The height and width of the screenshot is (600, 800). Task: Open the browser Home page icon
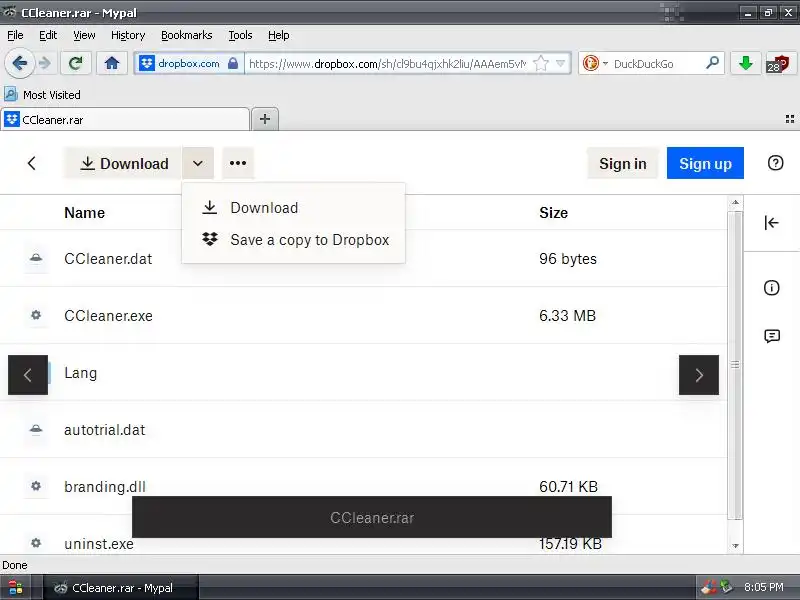[x=112, y=64]
